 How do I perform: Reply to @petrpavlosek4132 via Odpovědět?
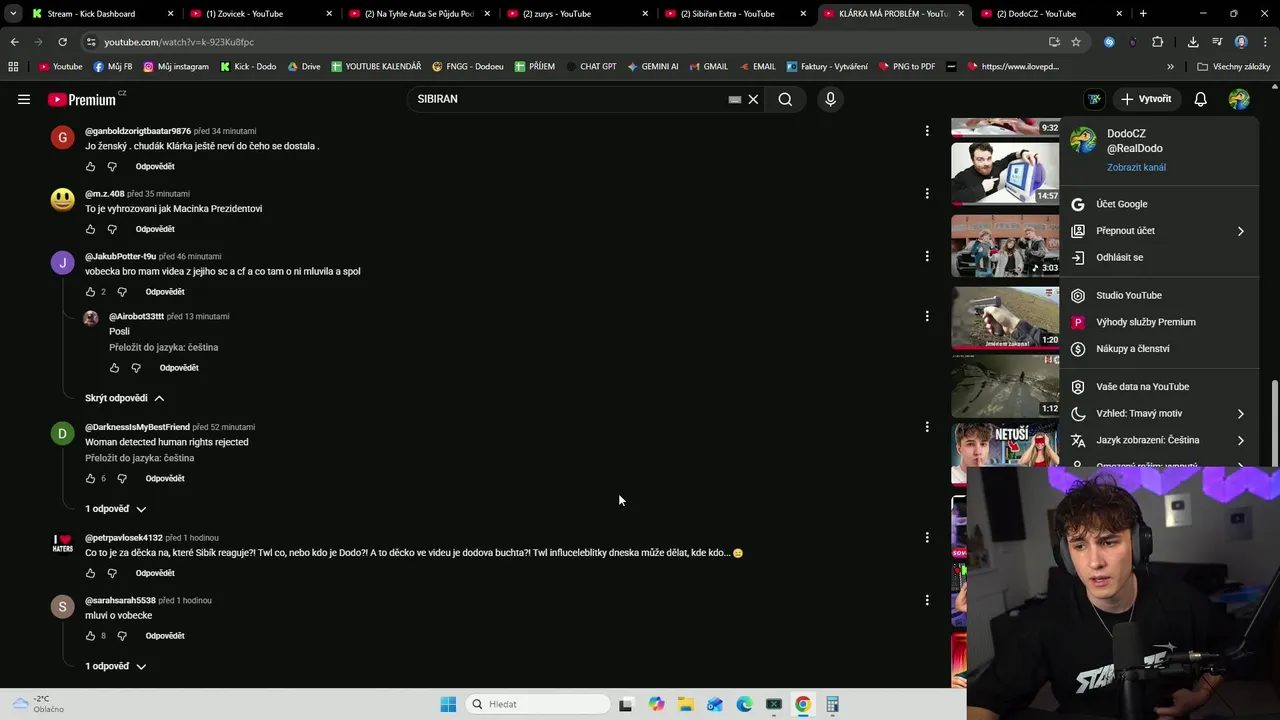[155, 573]
